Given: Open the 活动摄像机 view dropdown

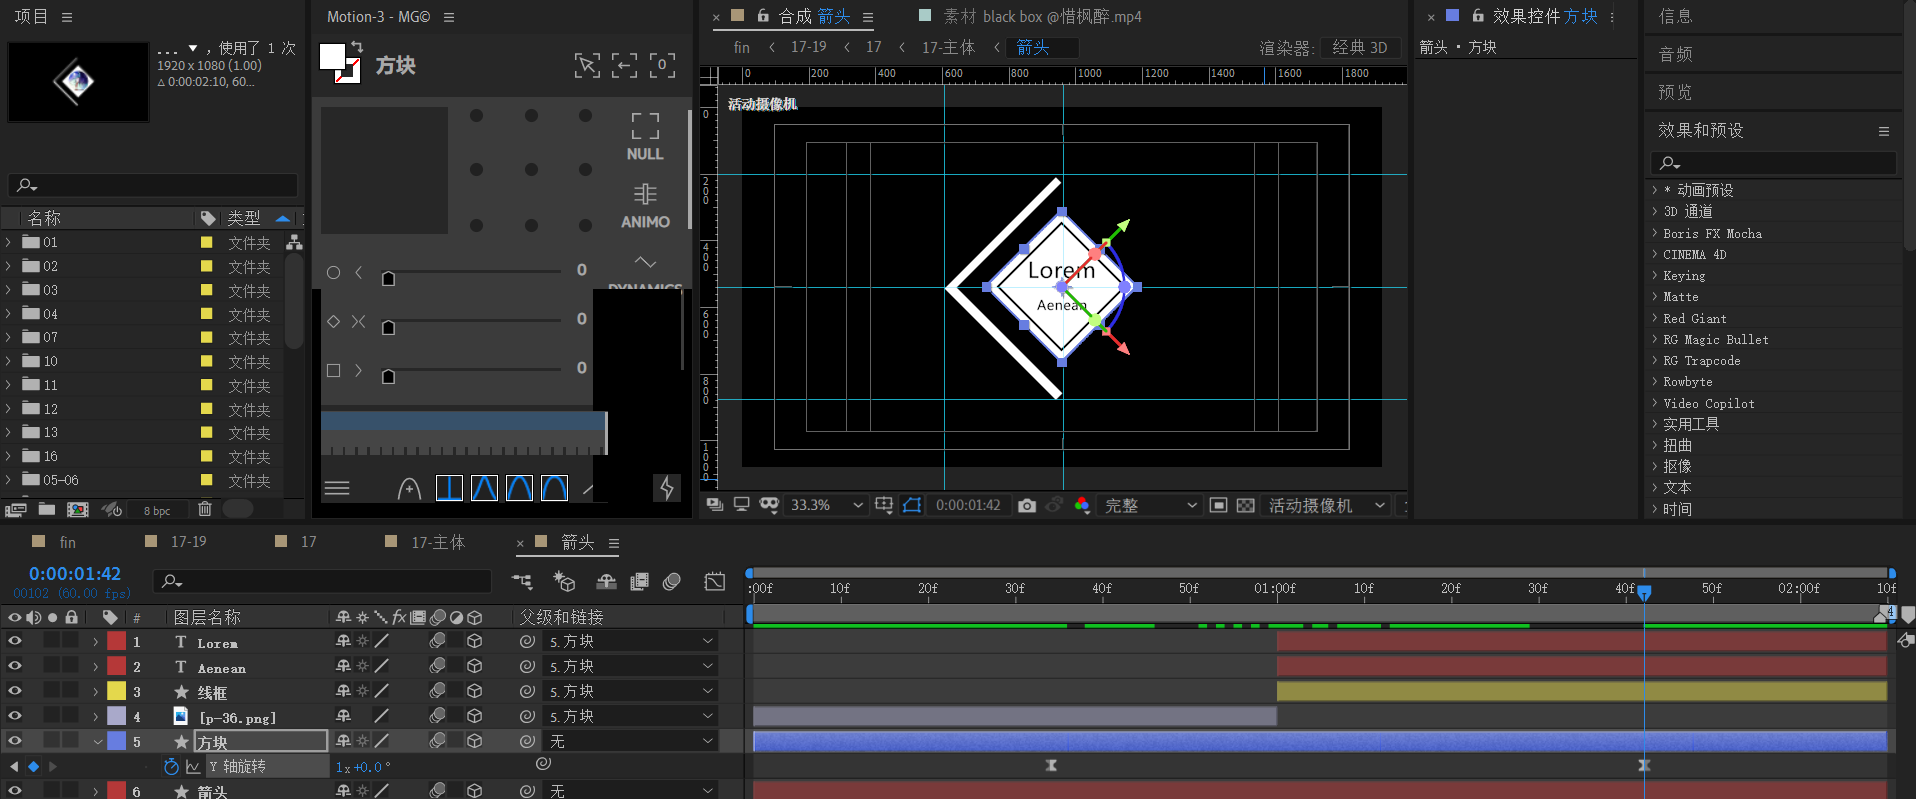Looking at the screenshot, I should point(1326,505).
